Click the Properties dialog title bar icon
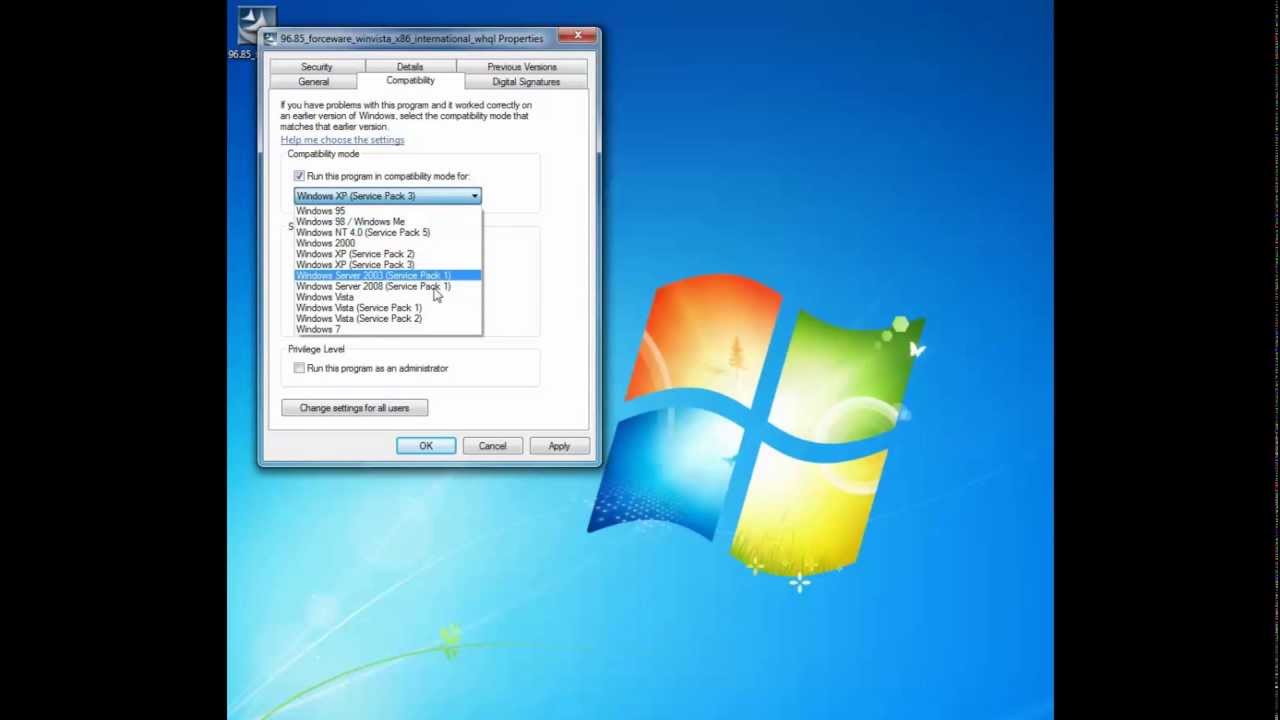The height and width of the screenshot is (720, 1280). (x=270, y=38)
